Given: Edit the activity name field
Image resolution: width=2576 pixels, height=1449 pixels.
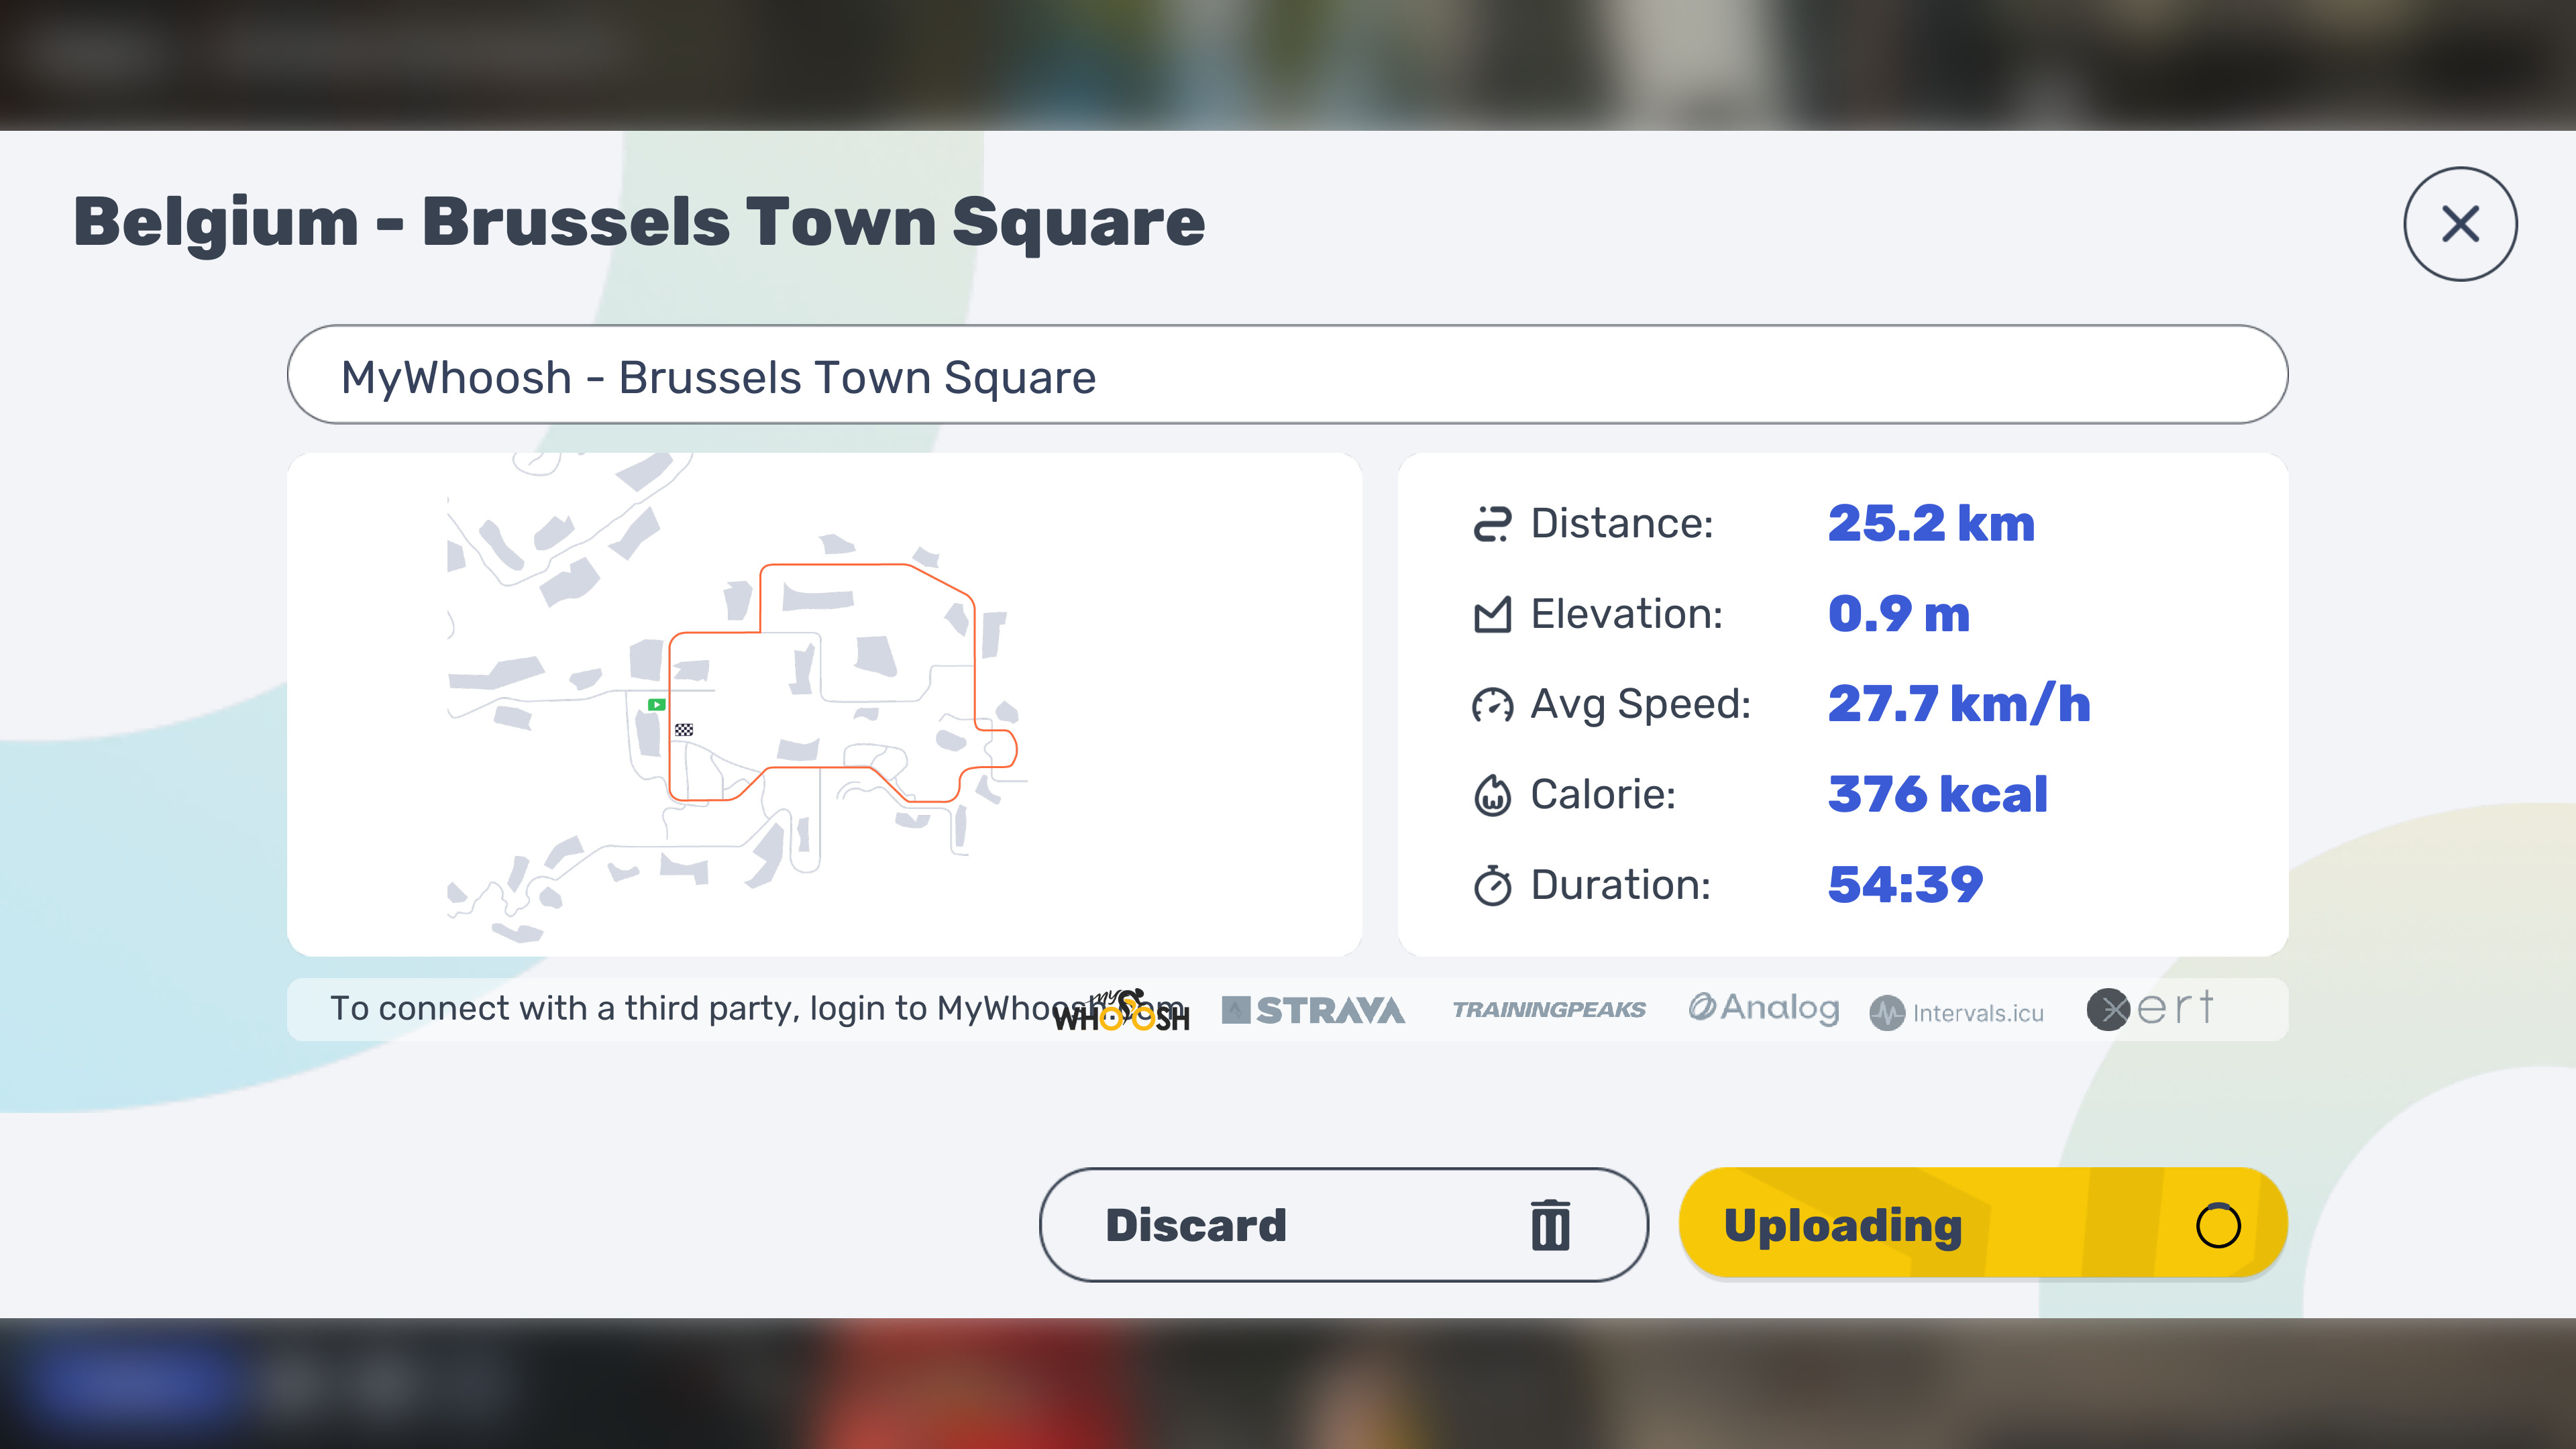Looking at the screenshot, I should point(1287,375).
